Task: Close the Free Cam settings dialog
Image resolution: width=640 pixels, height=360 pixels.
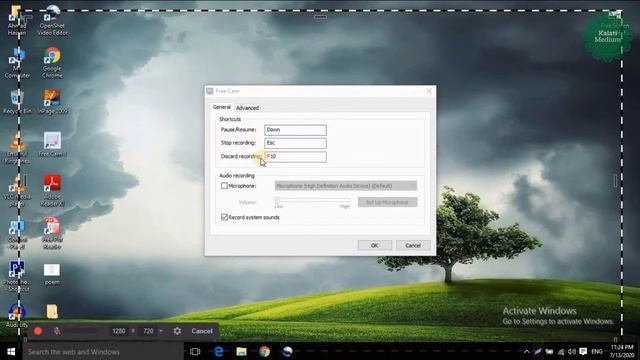Action: (x=429, y=91)
